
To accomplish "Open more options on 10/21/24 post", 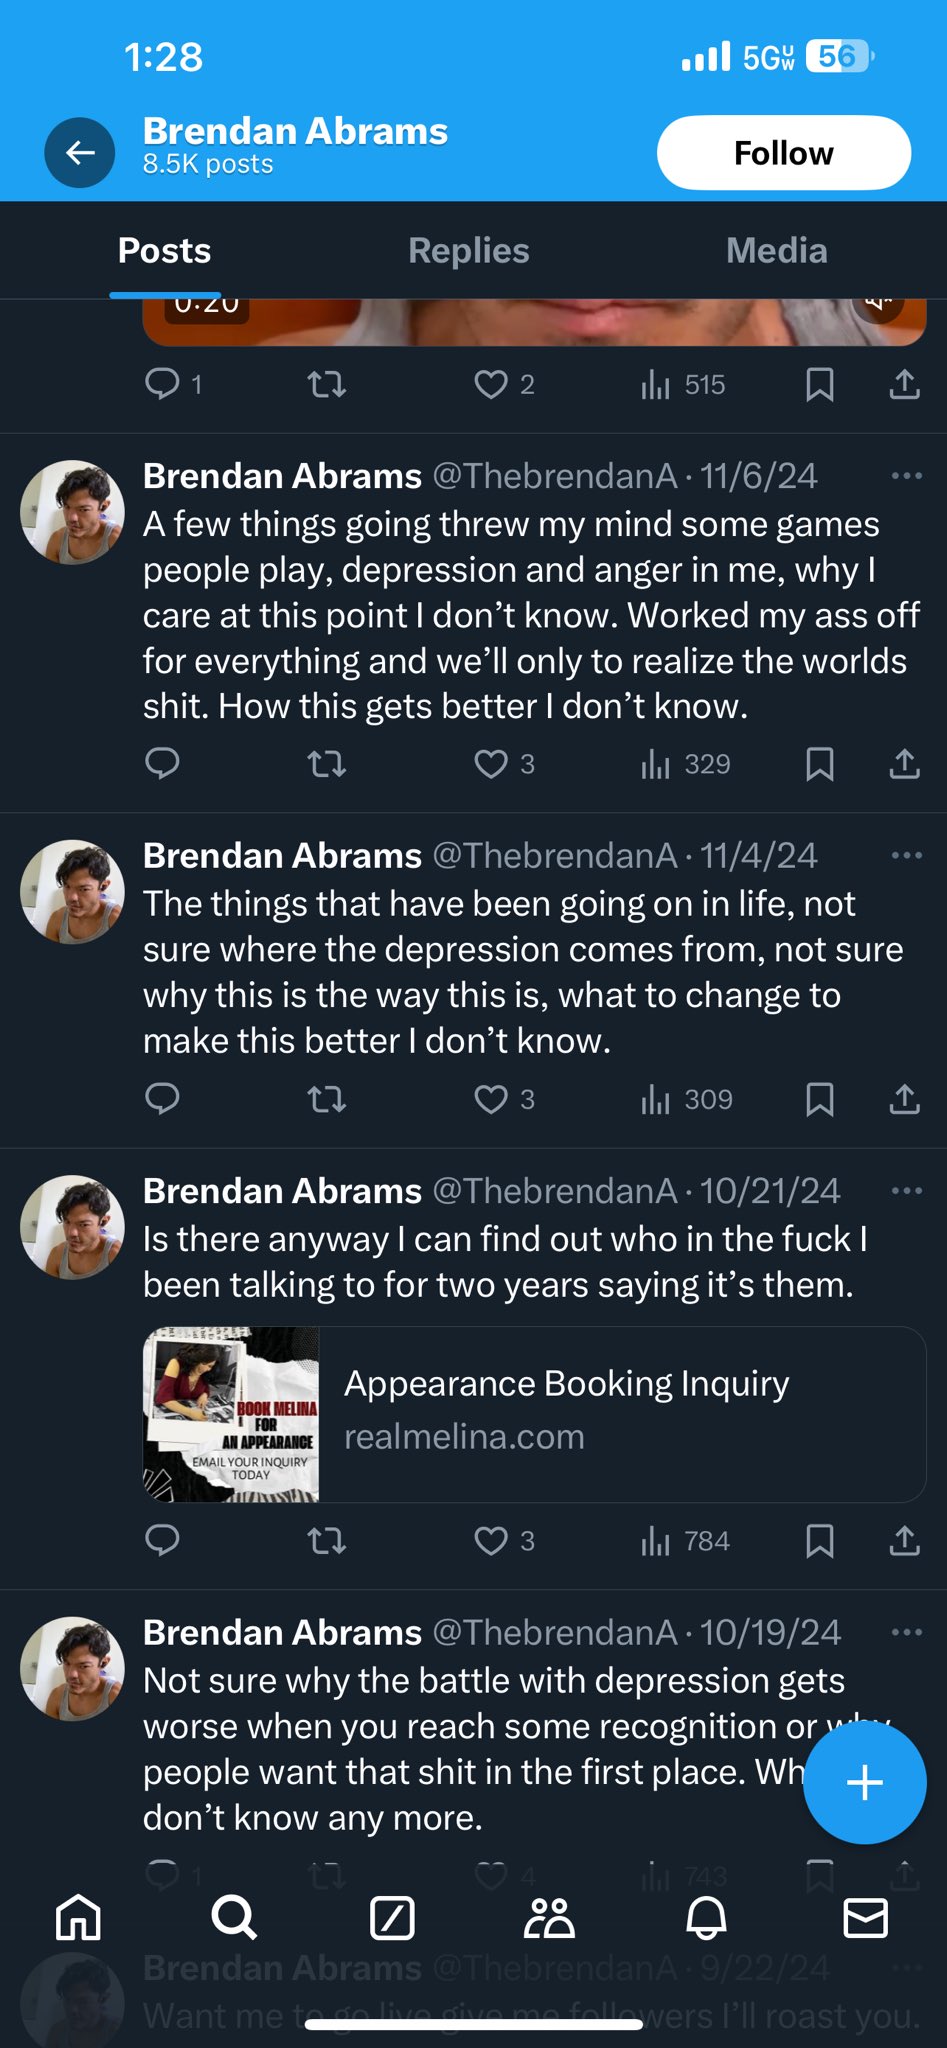I will point(906,1191).
